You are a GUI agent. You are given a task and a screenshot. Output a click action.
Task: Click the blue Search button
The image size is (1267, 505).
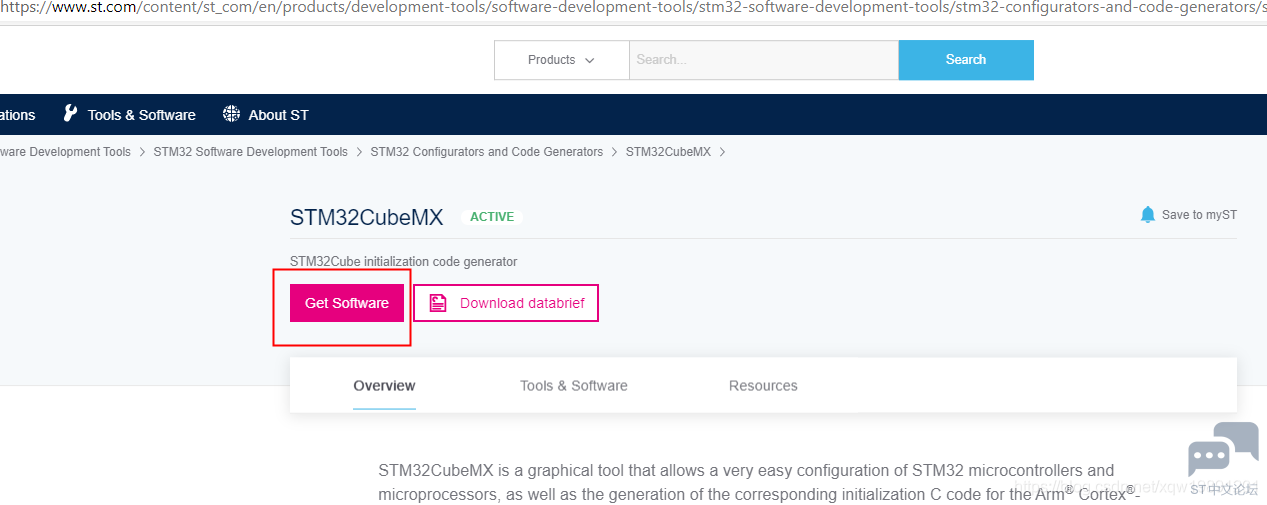pyautogui.click(x=966, y=60)
